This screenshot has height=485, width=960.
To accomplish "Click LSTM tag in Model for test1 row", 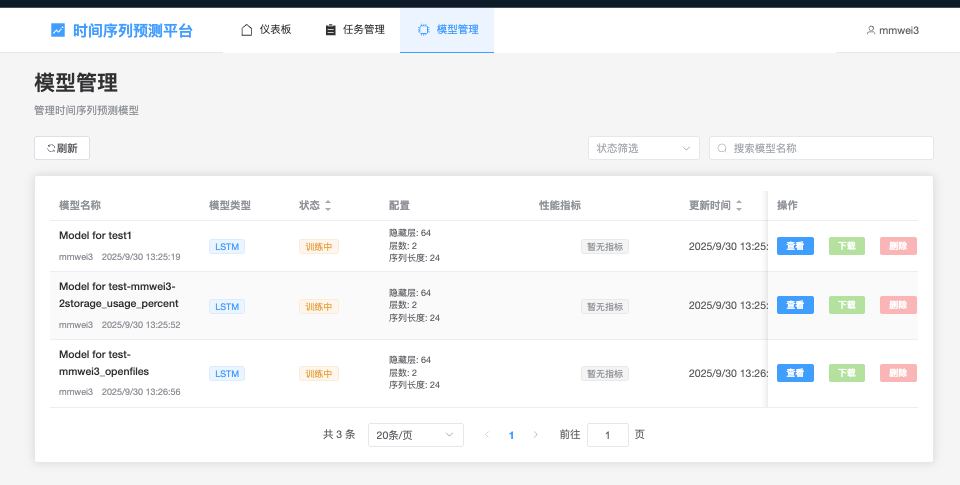I will pos(227,247).
